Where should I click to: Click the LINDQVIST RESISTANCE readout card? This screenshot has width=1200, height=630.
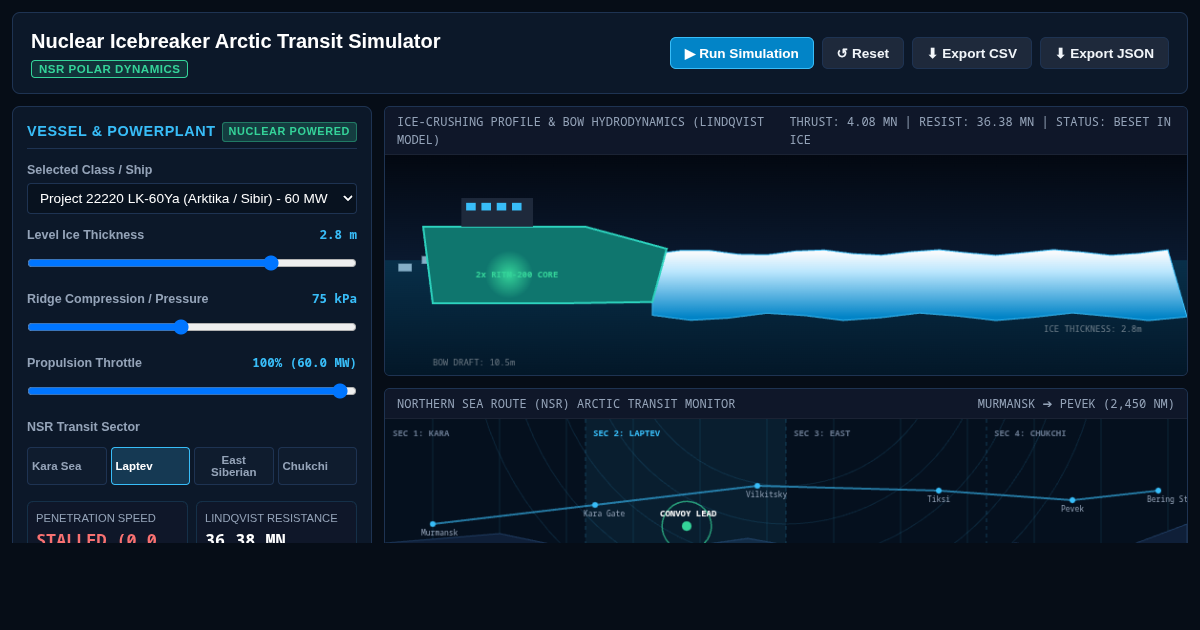(x=276, y=522)
